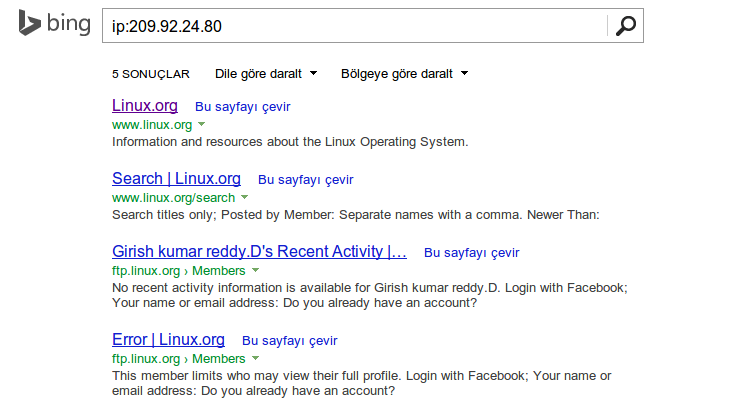Translate the Girish kumar reddy.D result page
Image resolution: width=755 pixels, height=416 pixels.
pyautogui.click(x=472, y=253)
